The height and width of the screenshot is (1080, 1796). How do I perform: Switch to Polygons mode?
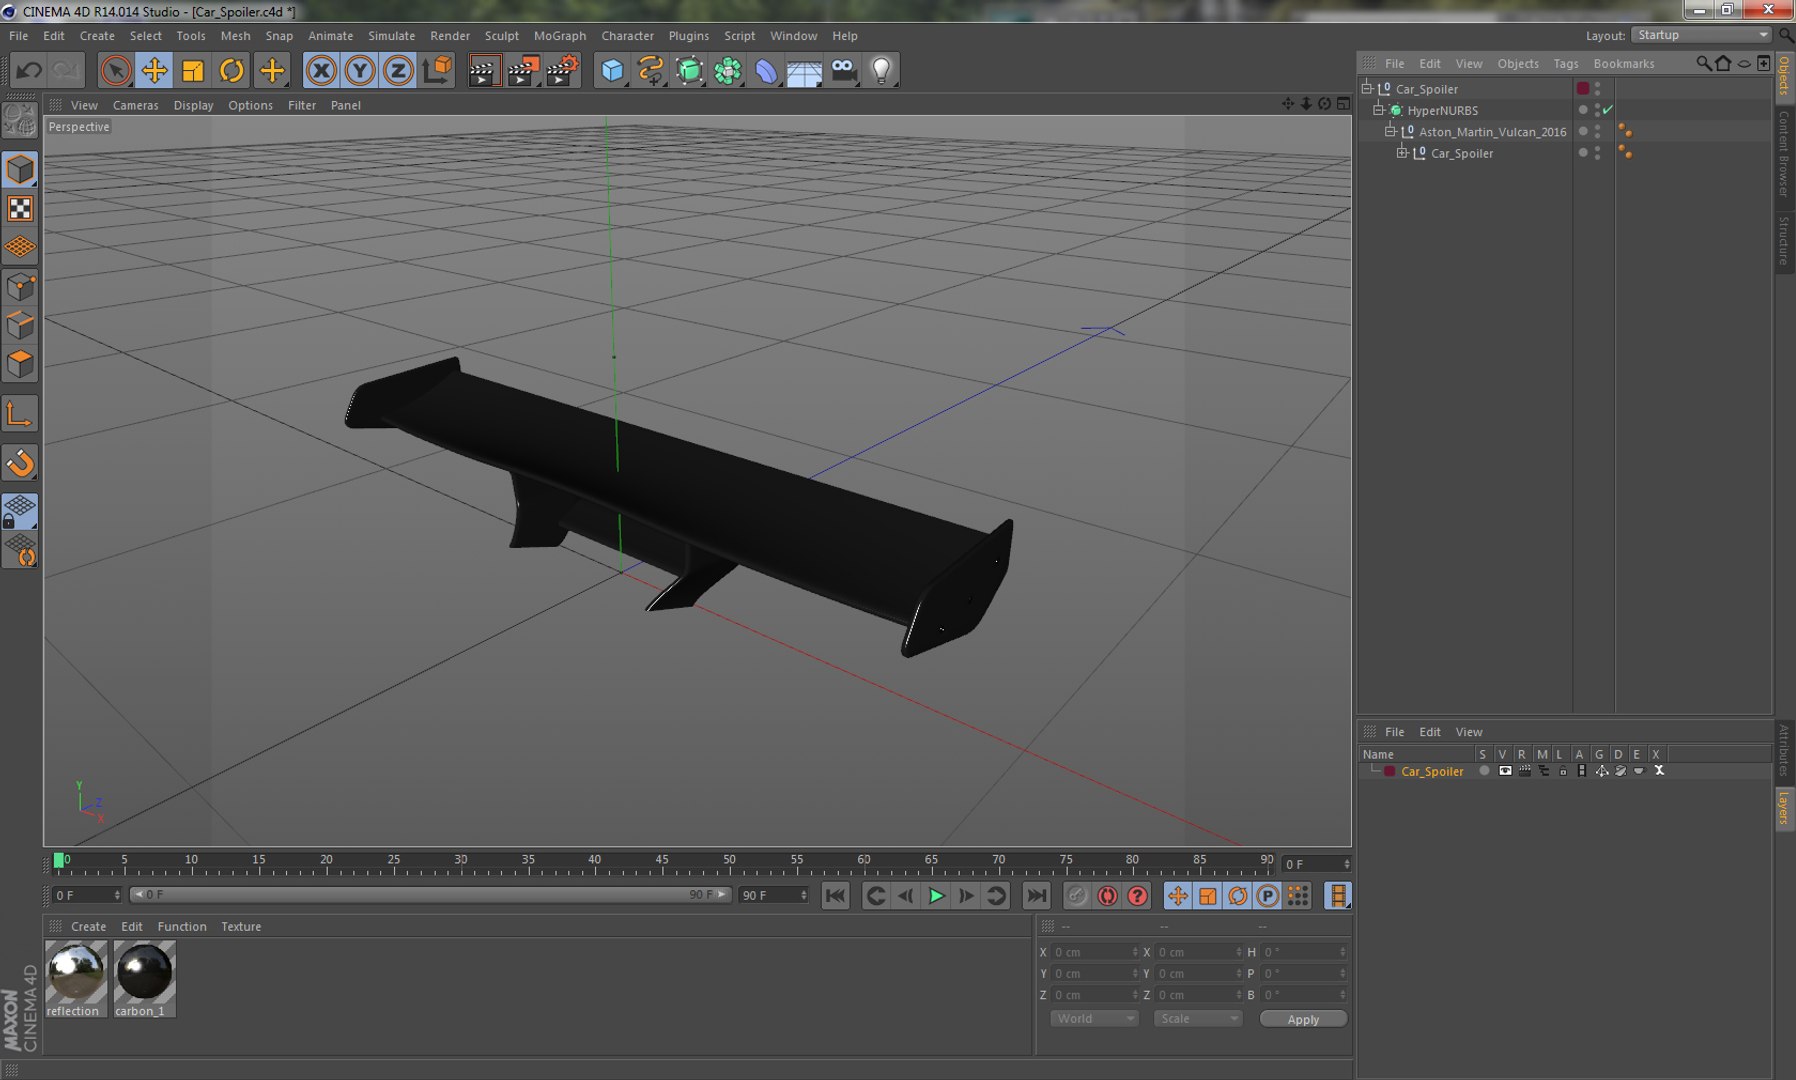pyautogui.click(x=20, y=364)
